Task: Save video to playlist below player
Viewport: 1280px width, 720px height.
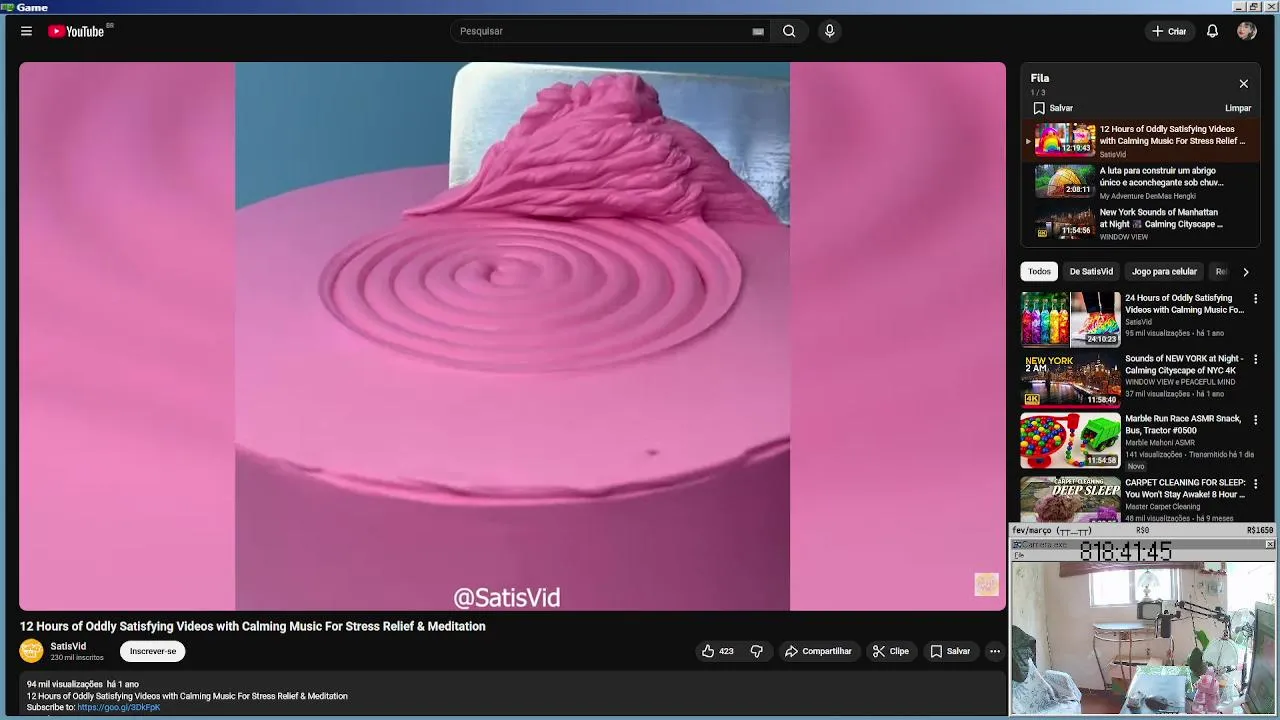Action: click(x=950, y=651)
